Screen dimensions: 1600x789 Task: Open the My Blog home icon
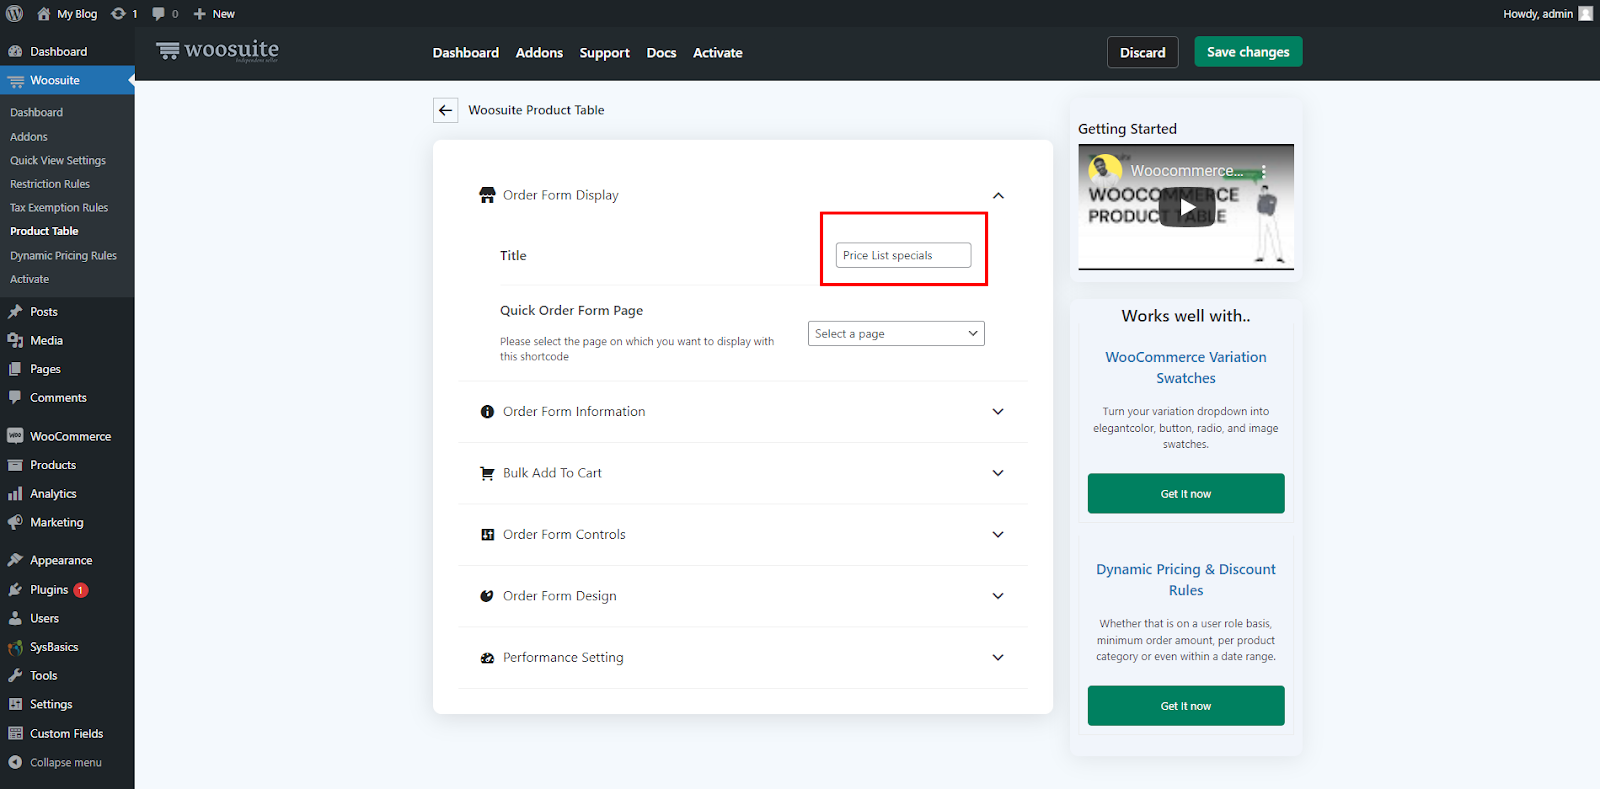pos(43,14)
